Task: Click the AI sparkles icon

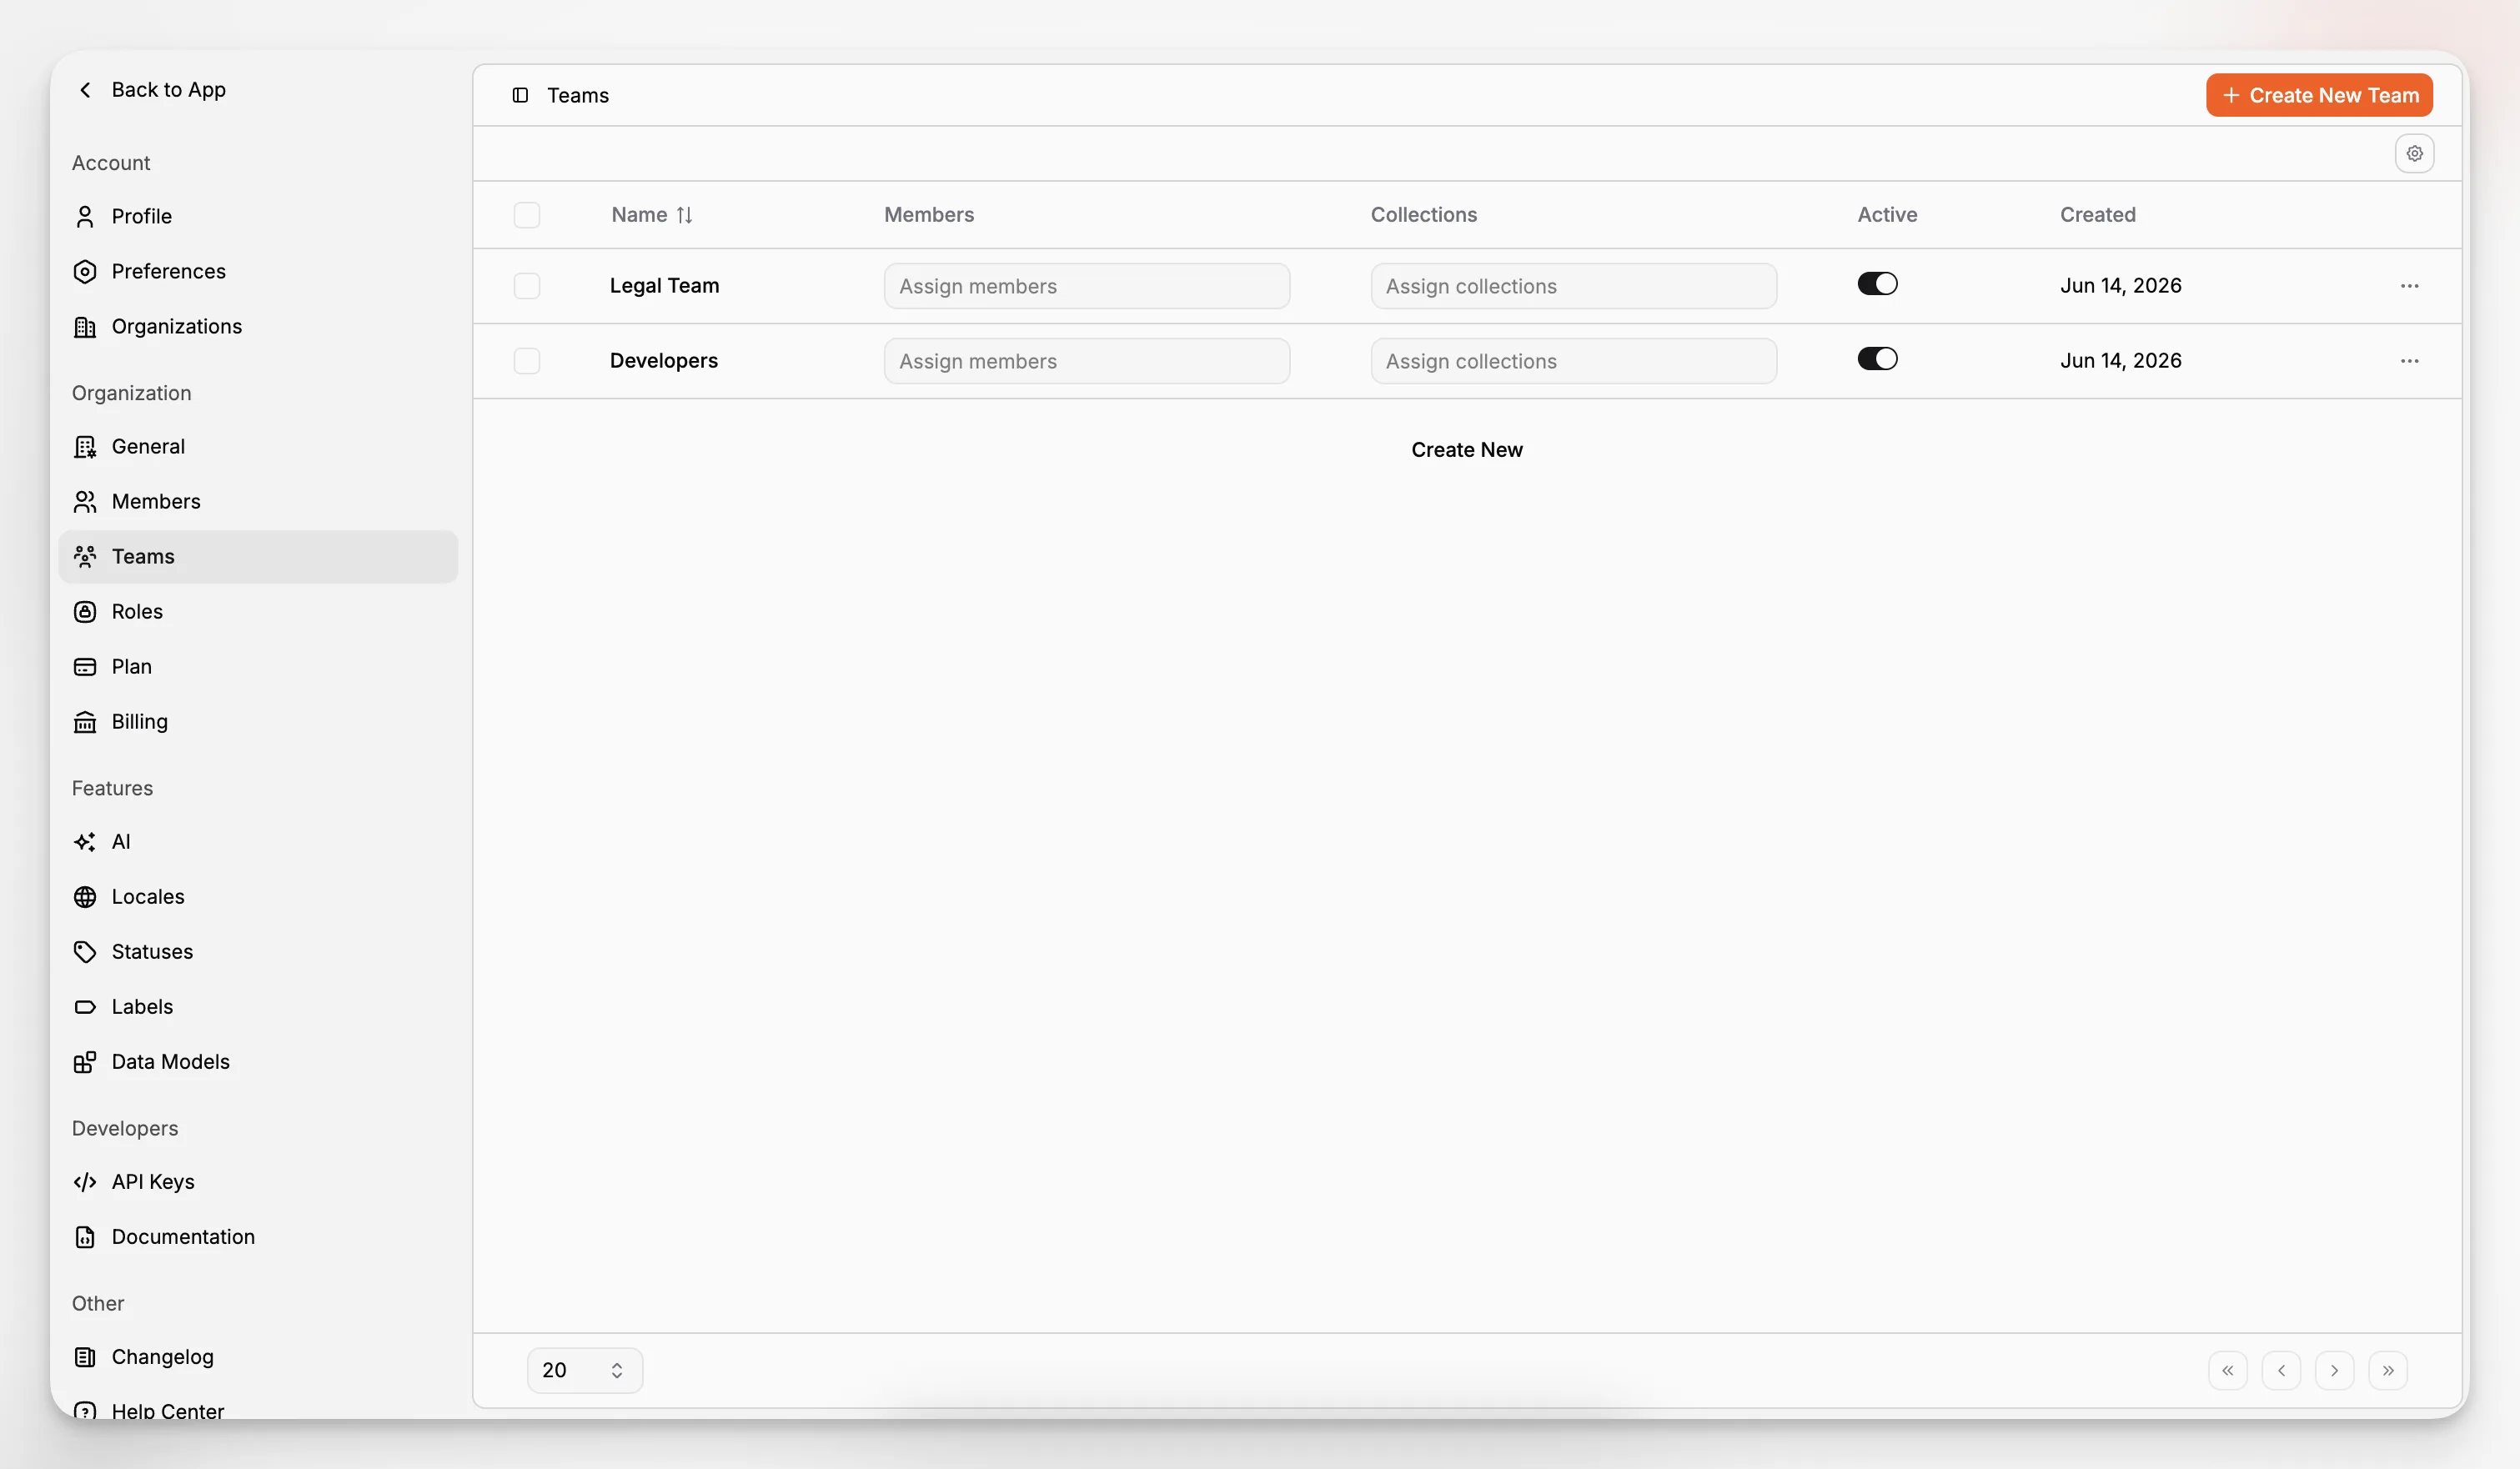Action: (85, 842)
